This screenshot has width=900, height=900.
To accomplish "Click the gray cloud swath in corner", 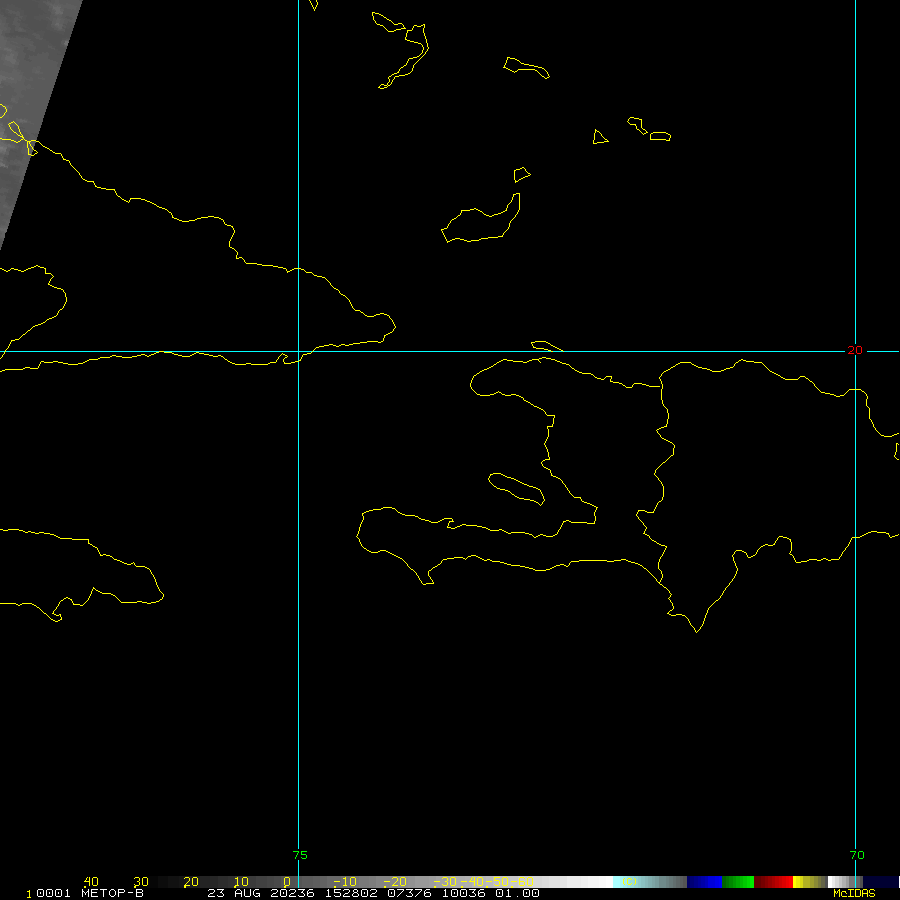I will coord(30,80).
